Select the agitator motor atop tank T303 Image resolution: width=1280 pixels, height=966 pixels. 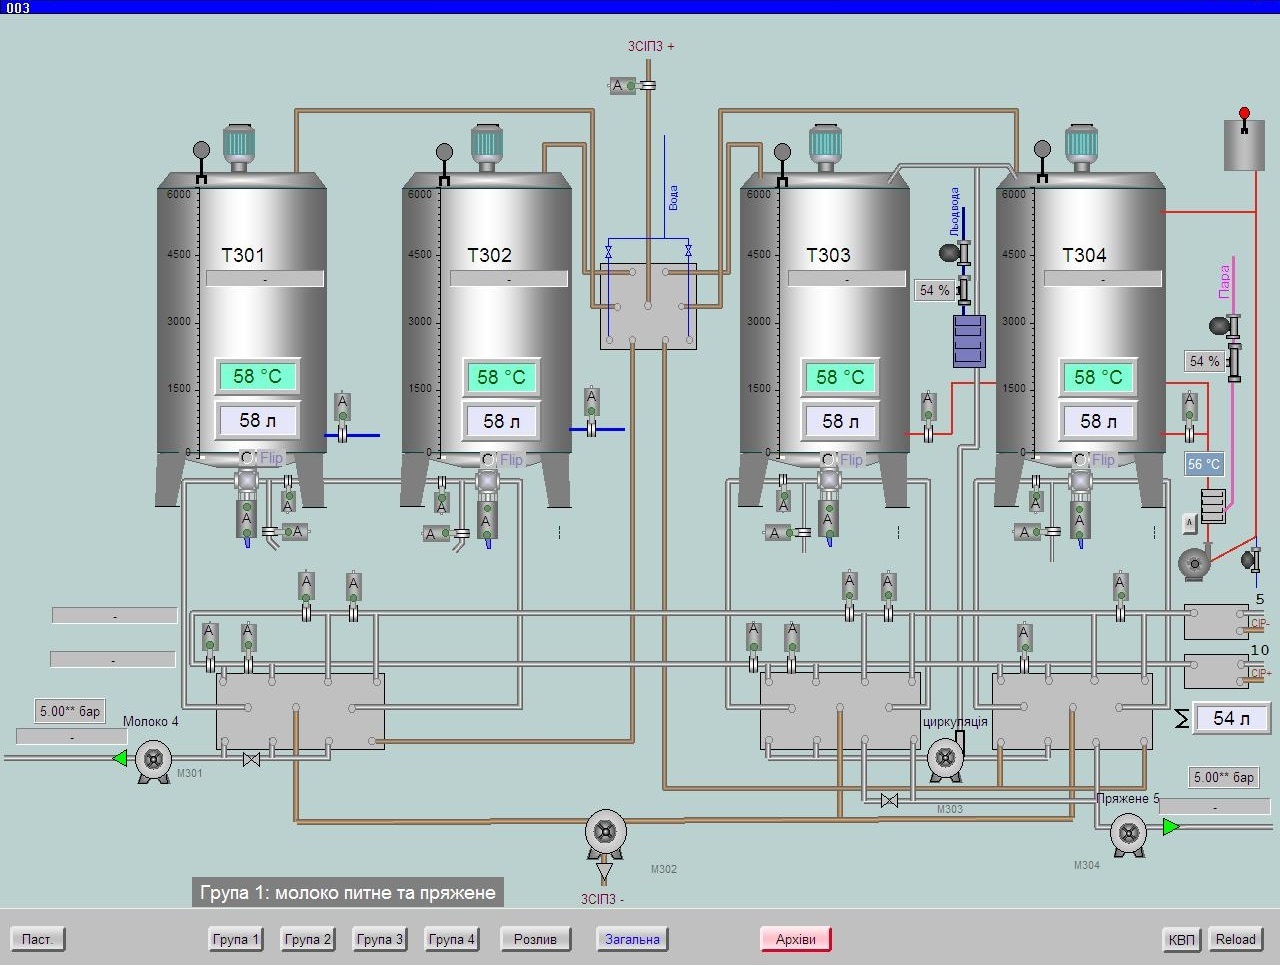click(x=825, y=146)
